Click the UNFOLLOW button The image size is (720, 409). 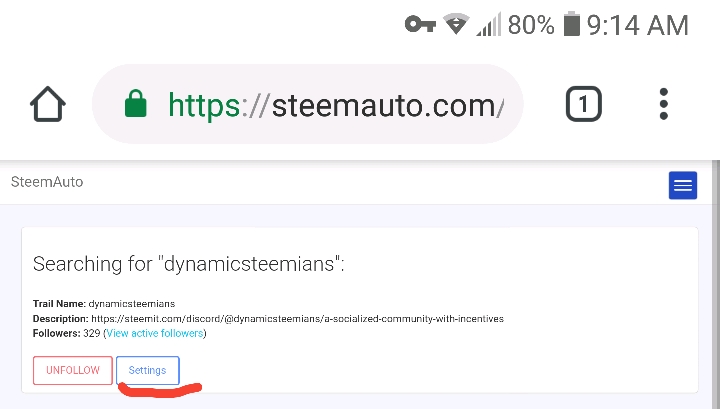coord(73,370)
